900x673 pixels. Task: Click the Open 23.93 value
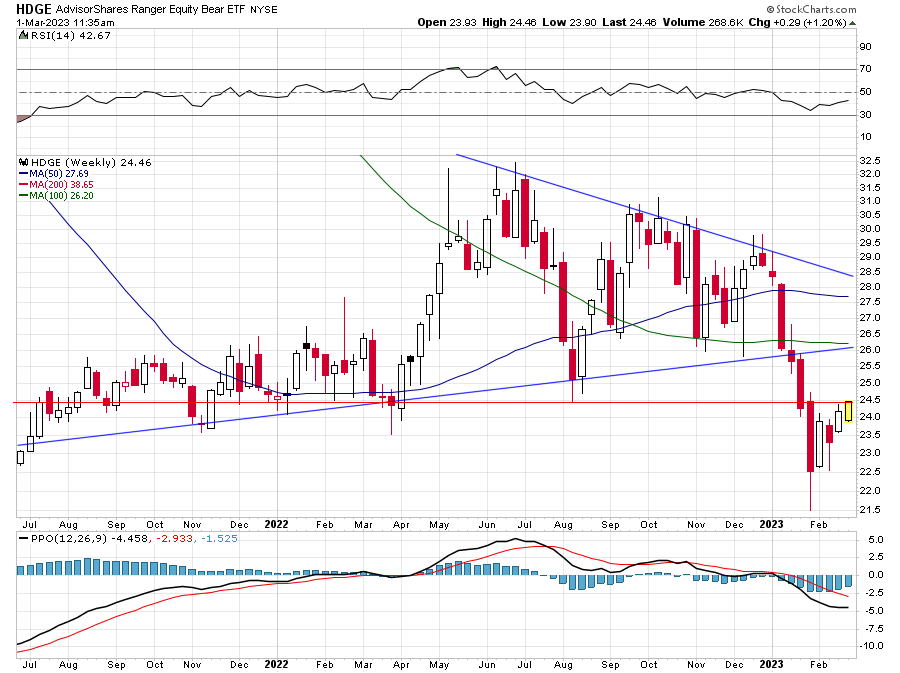click(x=447, y=22)
